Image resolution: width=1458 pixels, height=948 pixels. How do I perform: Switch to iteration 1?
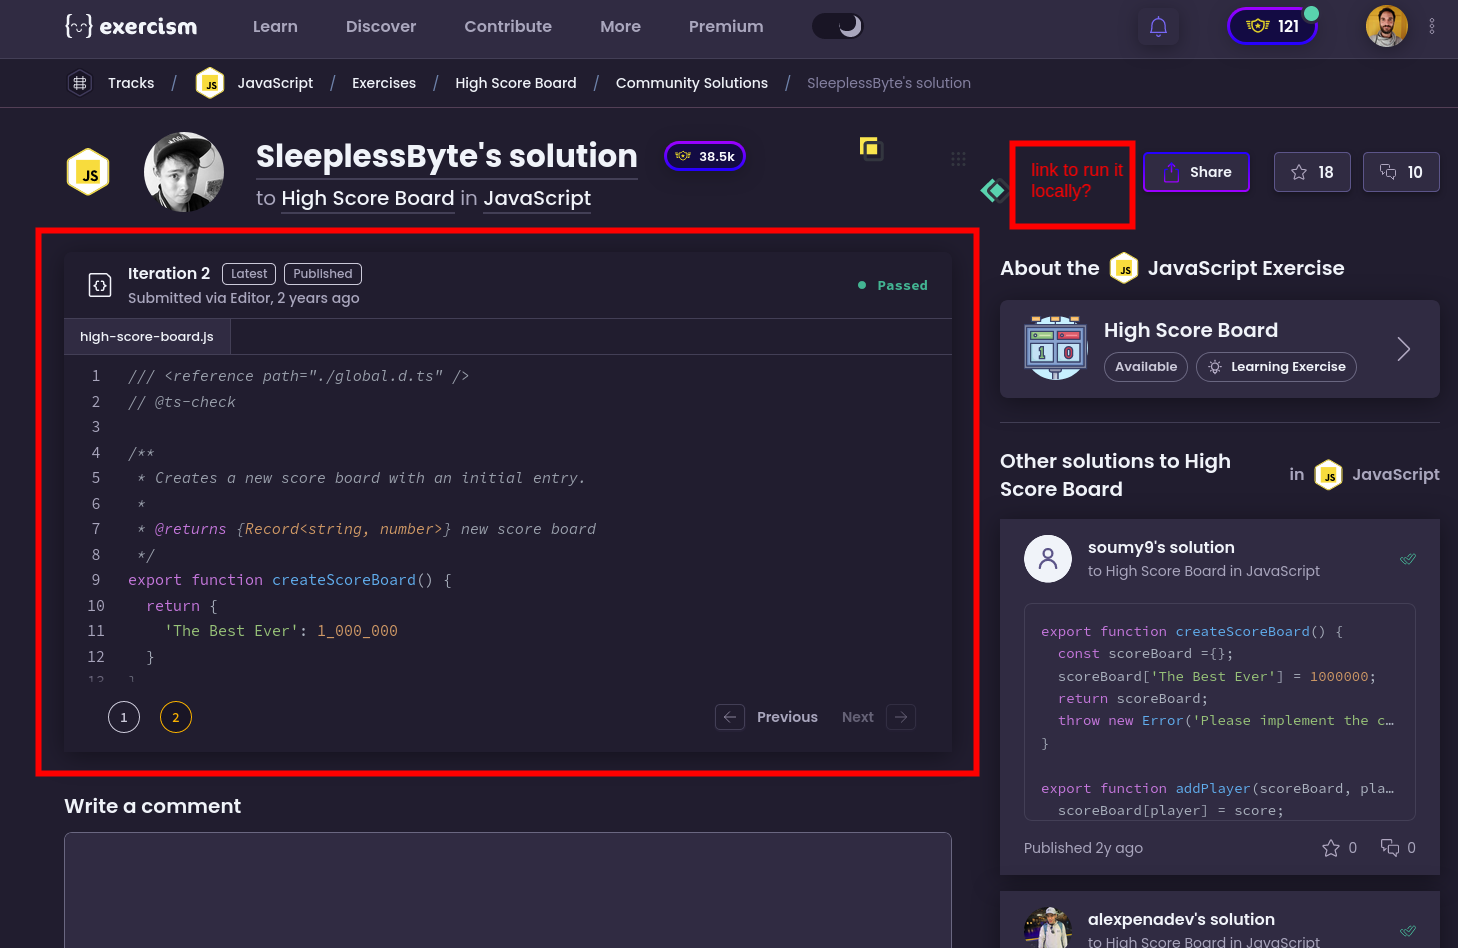coord(124,717)
